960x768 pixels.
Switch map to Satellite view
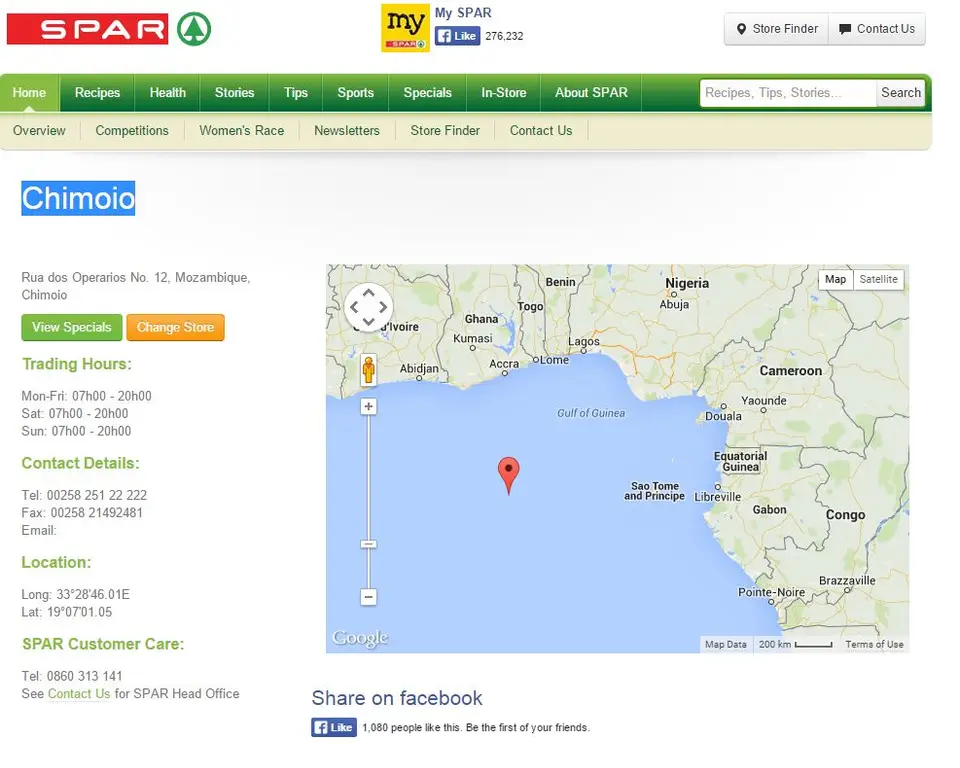(x=878, y=279)
